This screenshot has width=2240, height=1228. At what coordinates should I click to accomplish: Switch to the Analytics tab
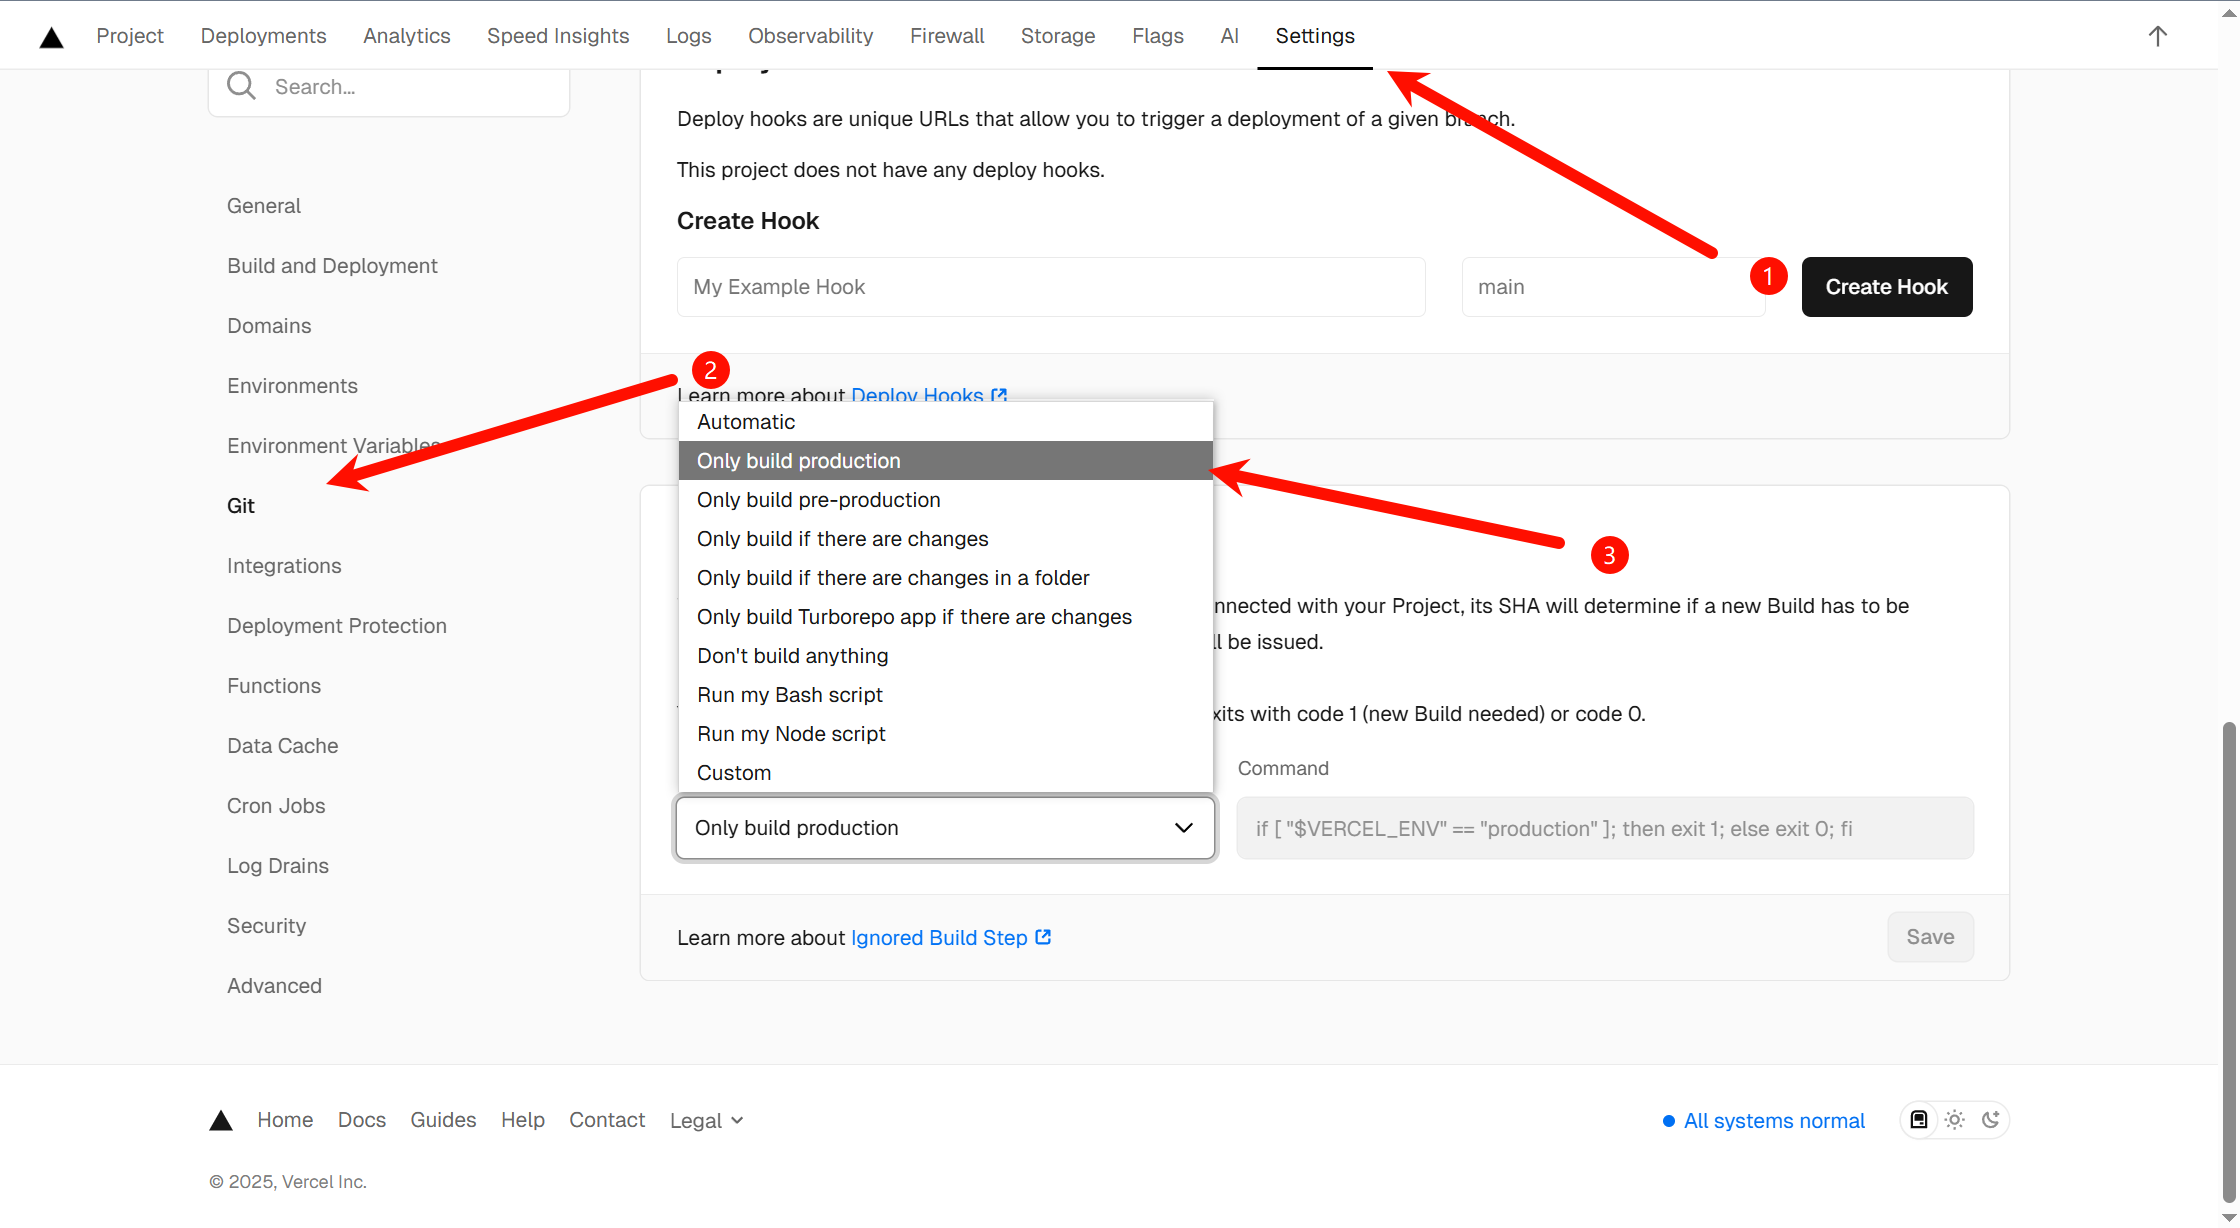407,36
